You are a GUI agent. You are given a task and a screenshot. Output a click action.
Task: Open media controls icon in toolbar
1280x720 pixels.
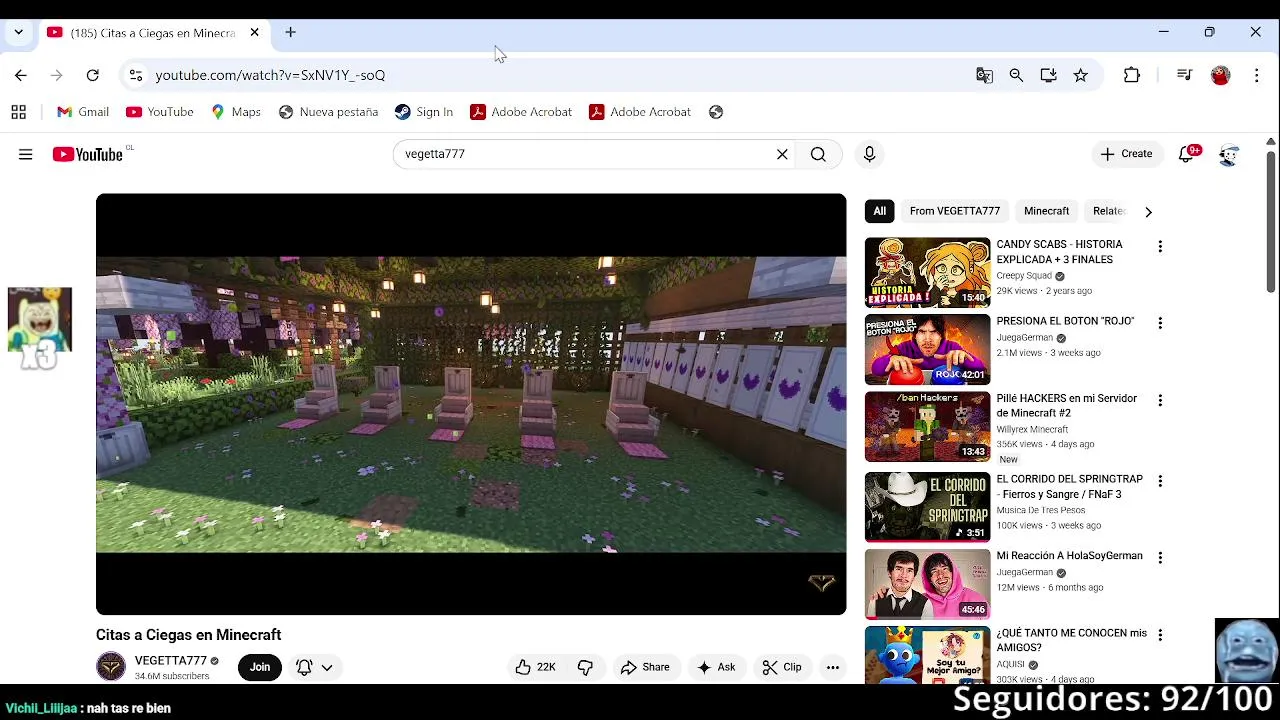pos(1185,75)
